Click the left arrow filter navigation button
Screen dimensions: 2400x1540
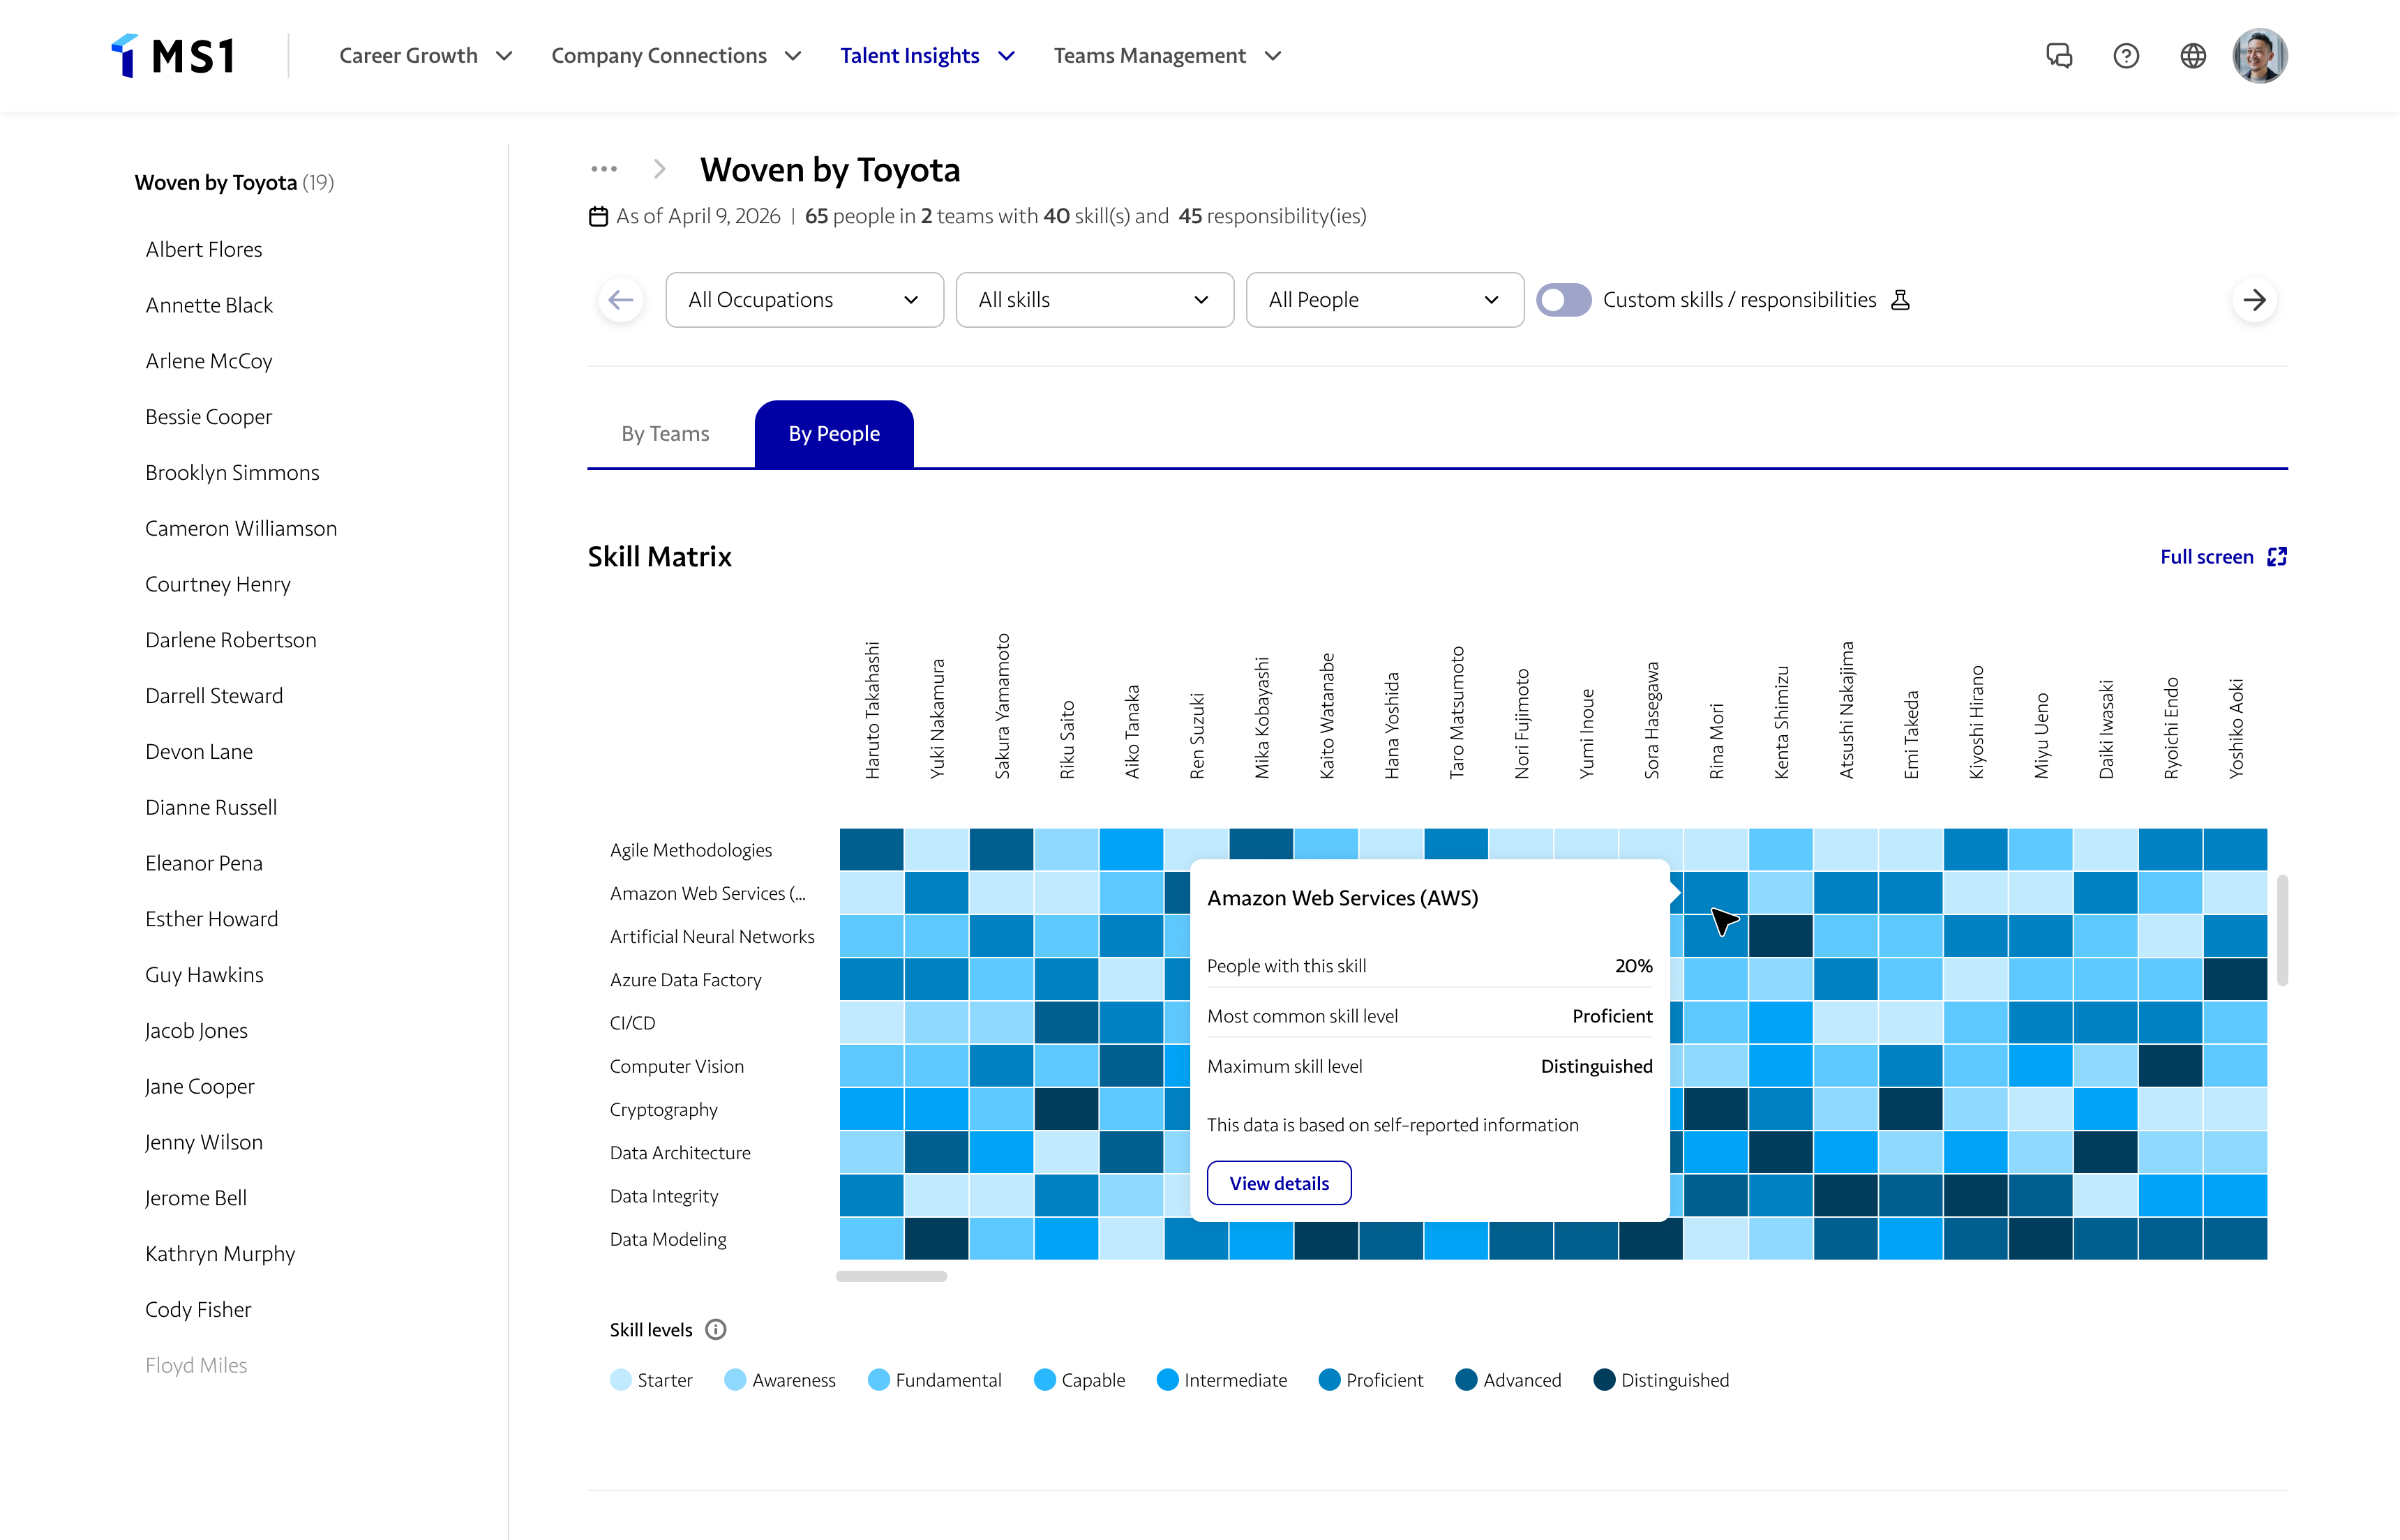621,300
